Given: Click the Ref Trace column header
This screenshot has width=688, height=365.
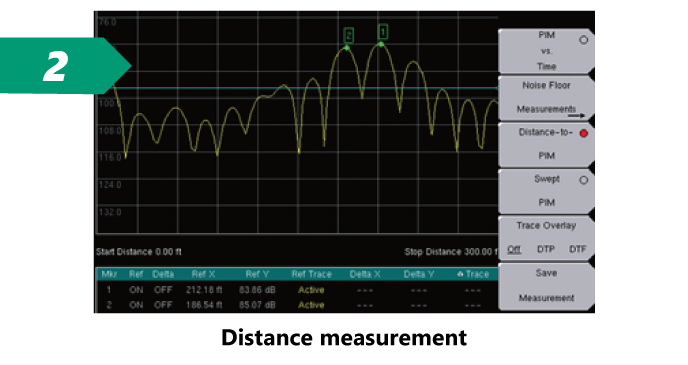Looking at the screenshot, I should (312, 274).
